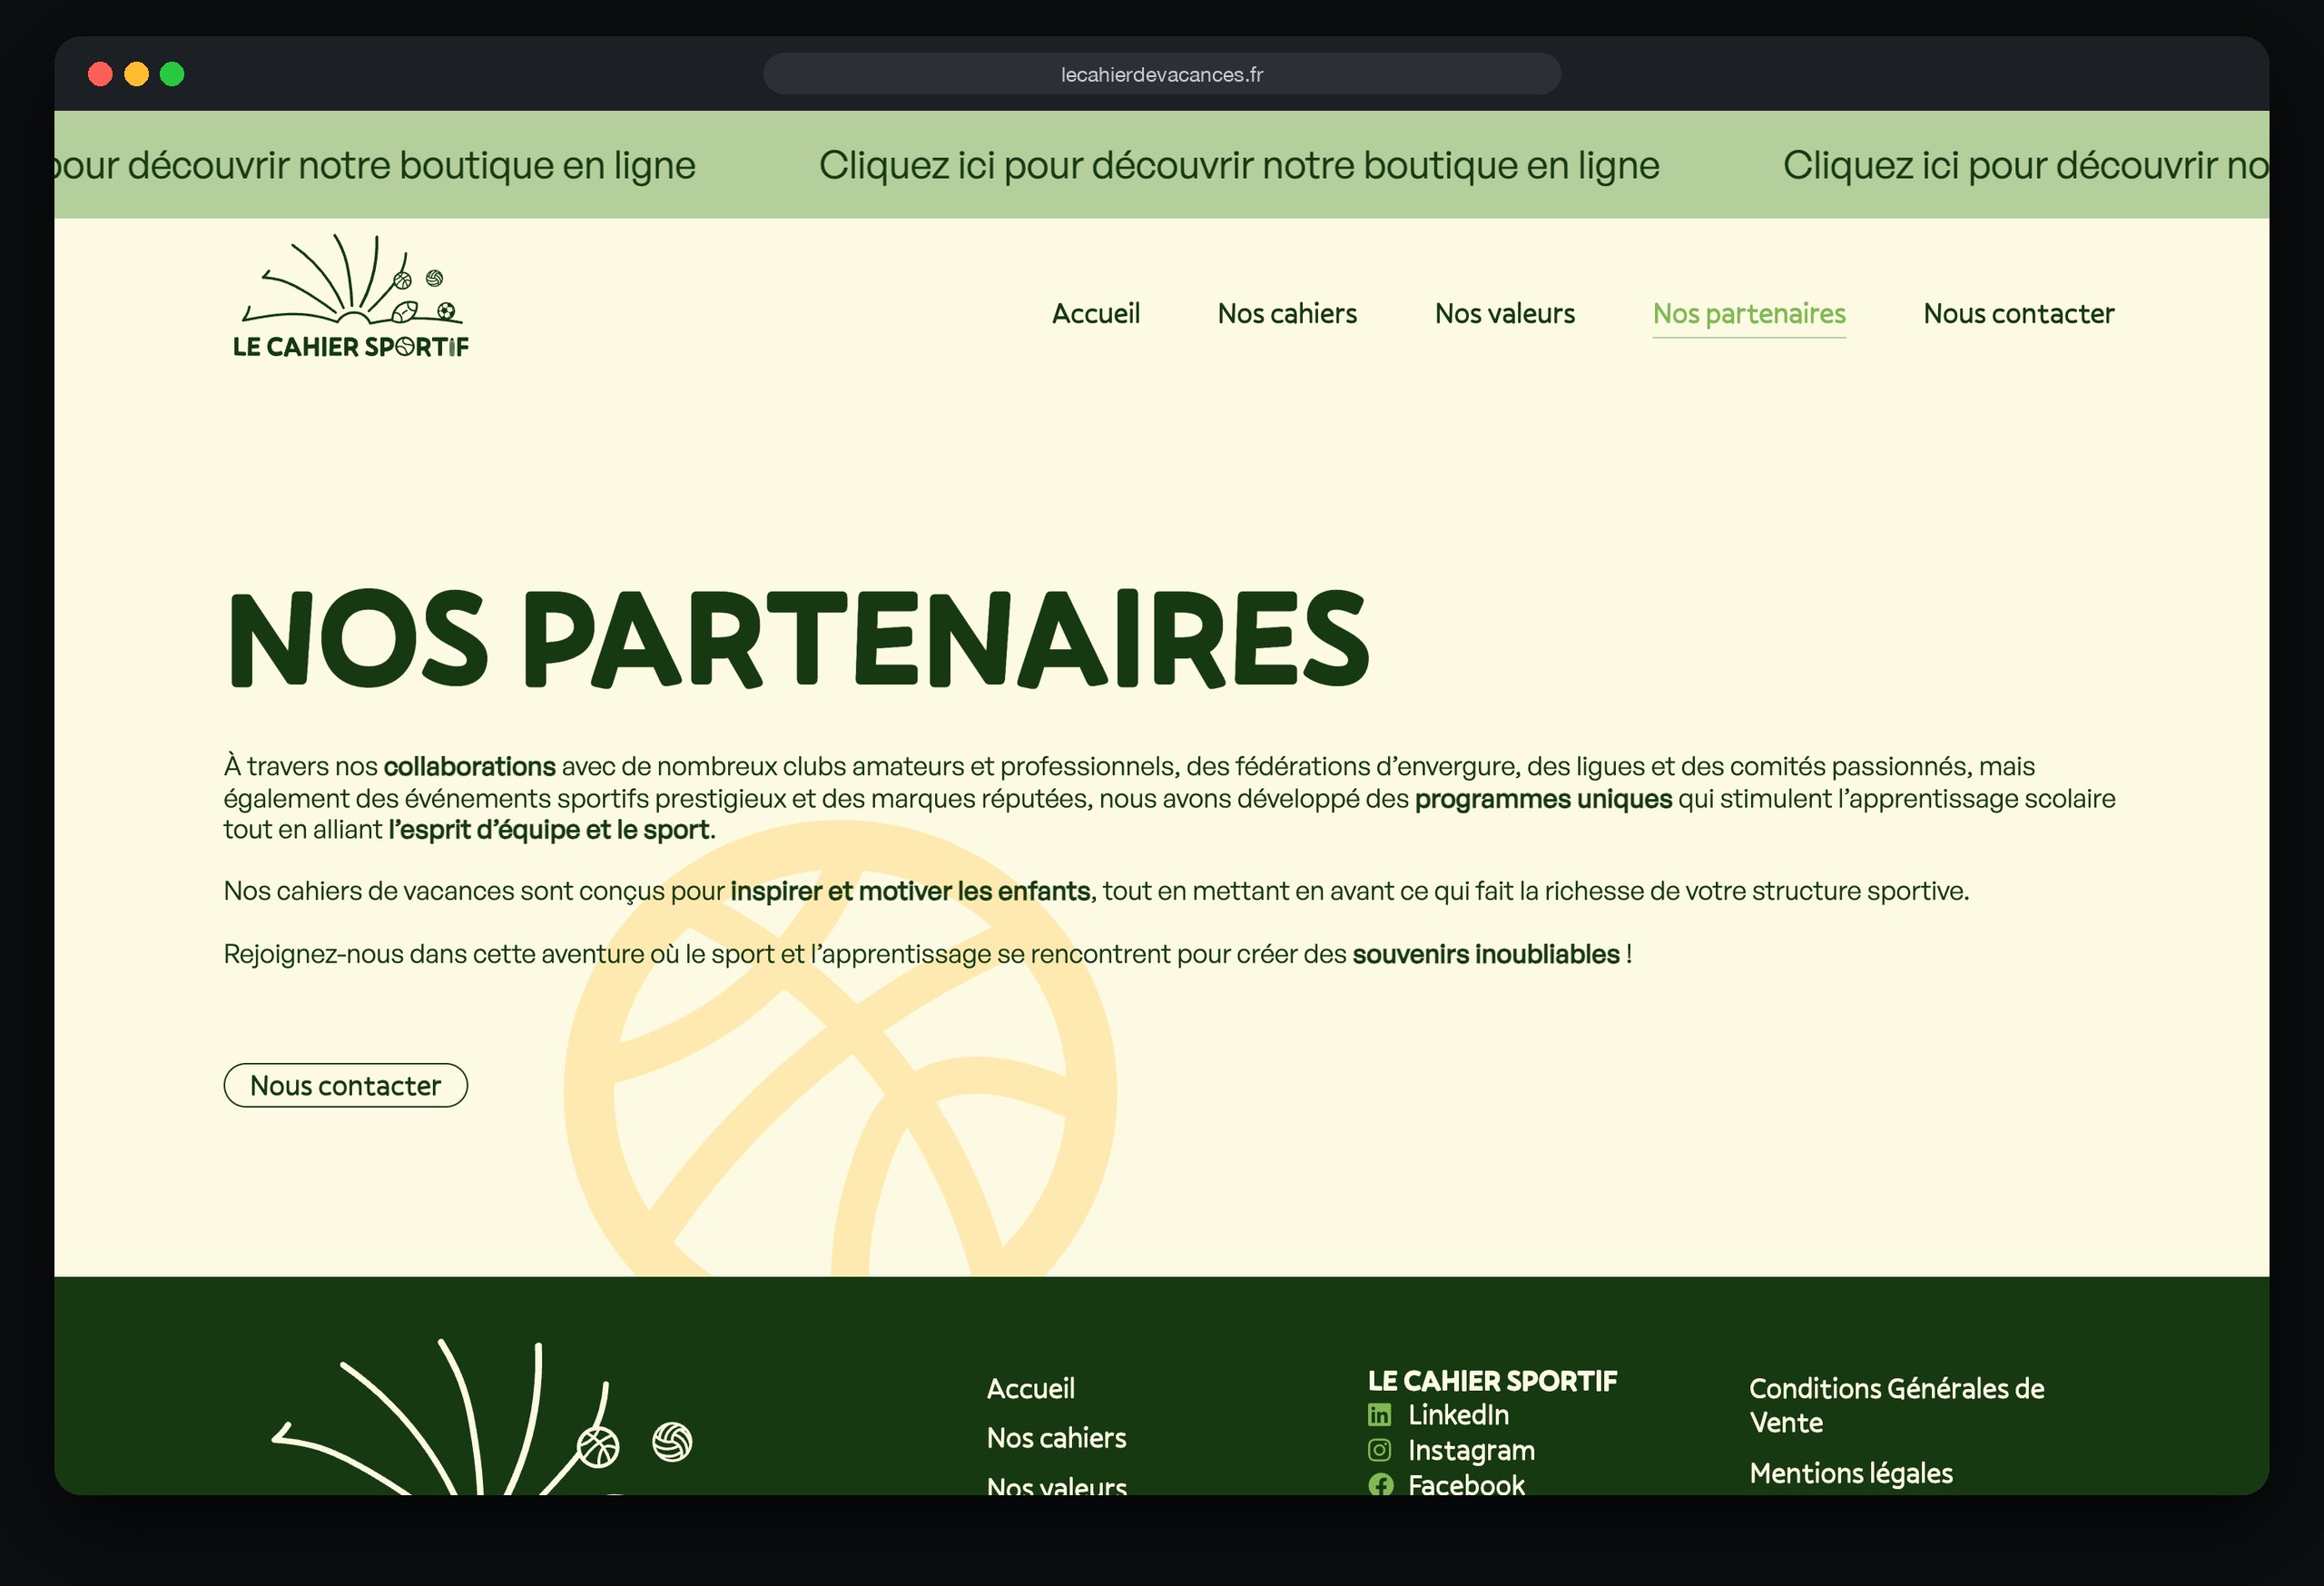The height and width of the screenshot is (1586, 2324).
Task: Open Nos valeurs in the top navigation
Action: tap(1504, 313)
